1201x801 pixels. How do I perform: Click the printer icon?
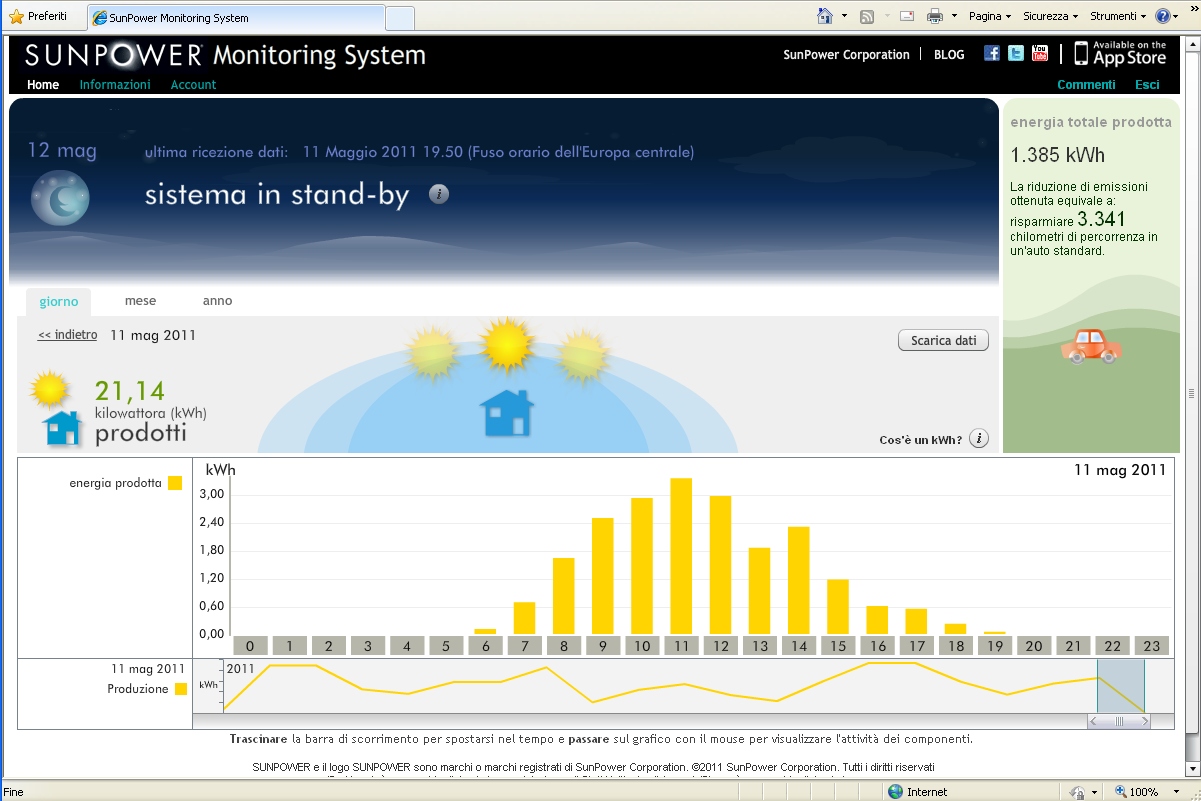[935, 16]
